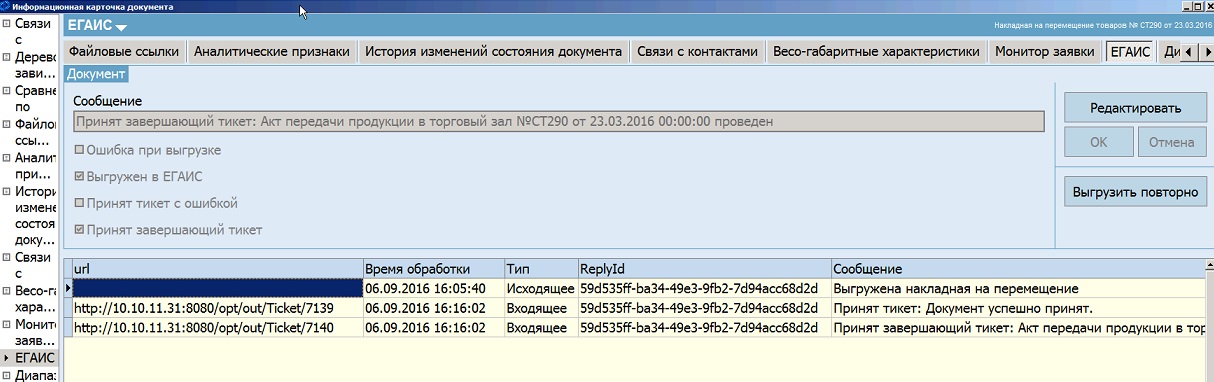Click the title bar application icon
Screen dimensions: 1214x382
tap(6, 6)
